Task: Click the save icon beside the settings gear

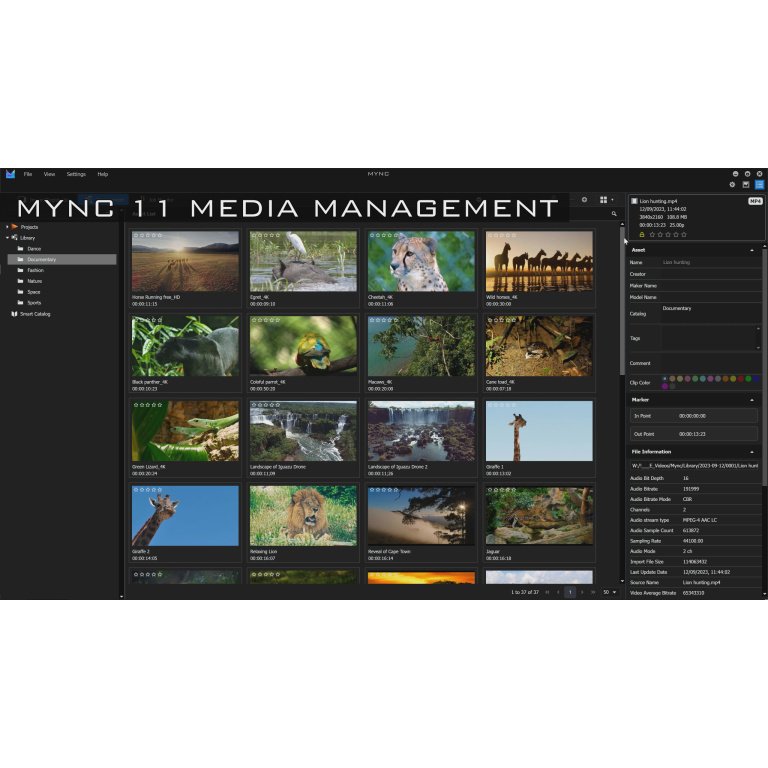Action: click(x=746, y=185)
